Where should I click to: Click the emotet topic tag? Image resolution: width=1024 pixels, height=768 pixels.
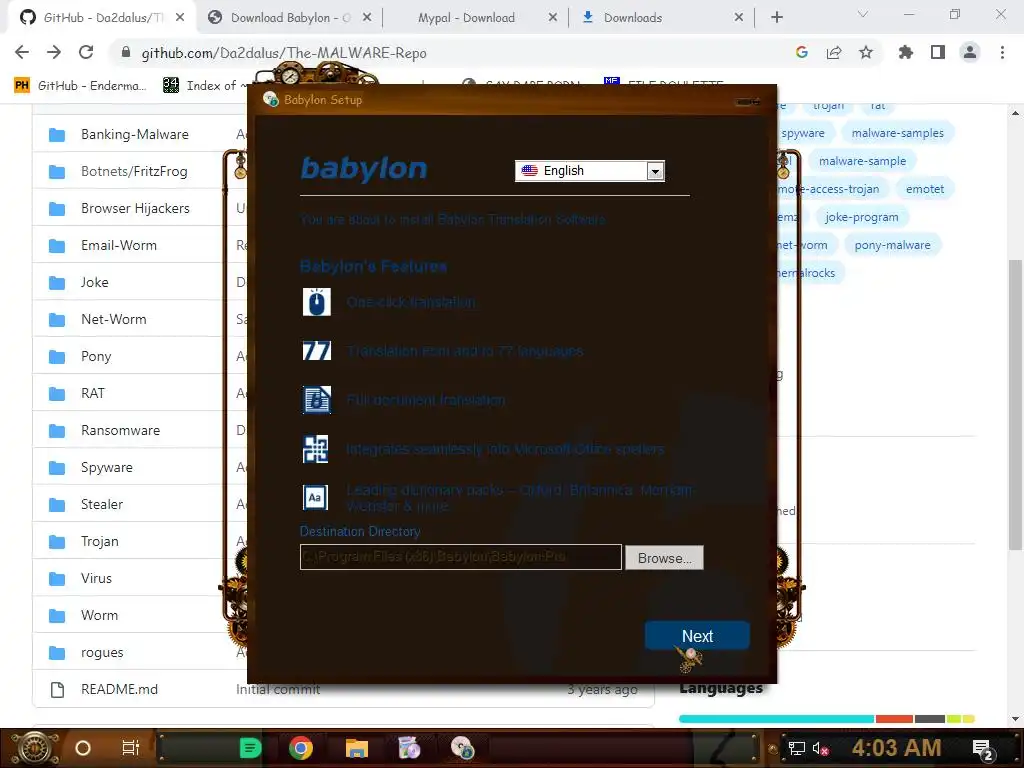click(925, 189)
